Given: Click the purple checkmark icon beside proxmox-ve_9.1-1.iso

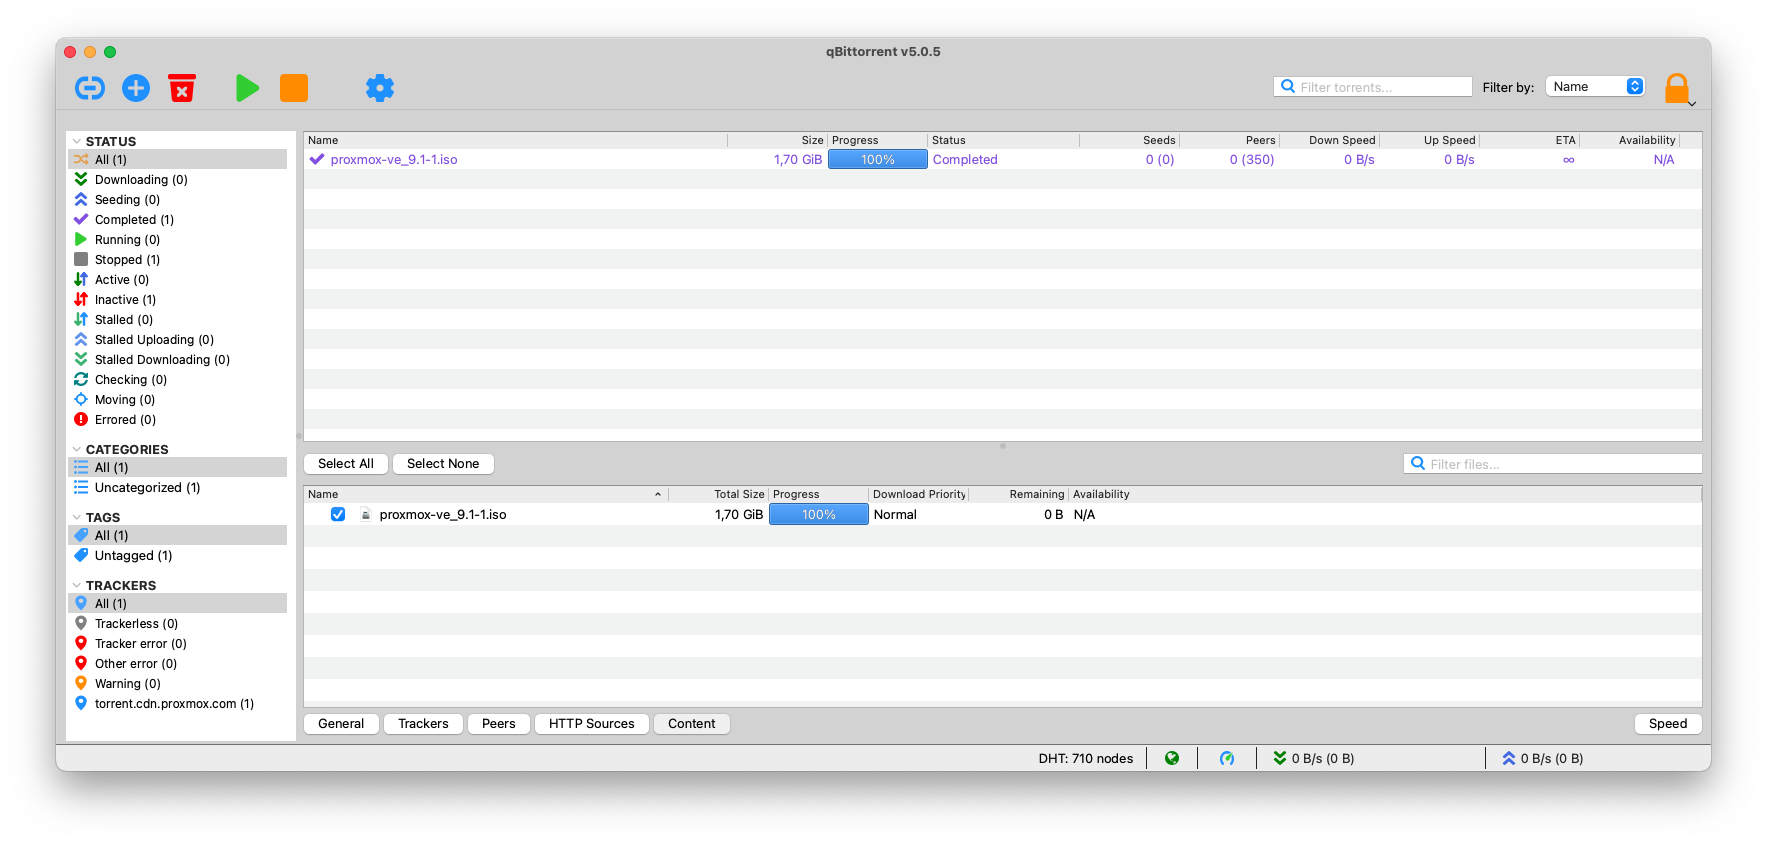Looking at the screenshot, I should point(317,159).
